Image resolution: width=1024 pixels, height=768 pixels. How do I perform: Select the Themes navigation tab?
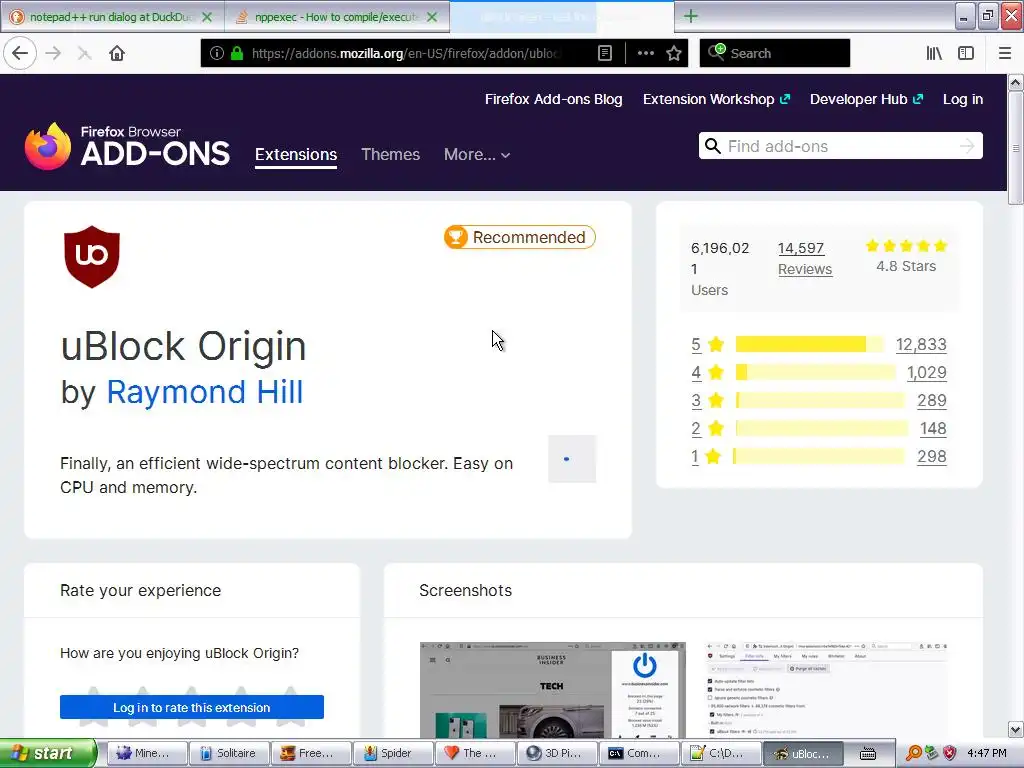click(391, 155)
